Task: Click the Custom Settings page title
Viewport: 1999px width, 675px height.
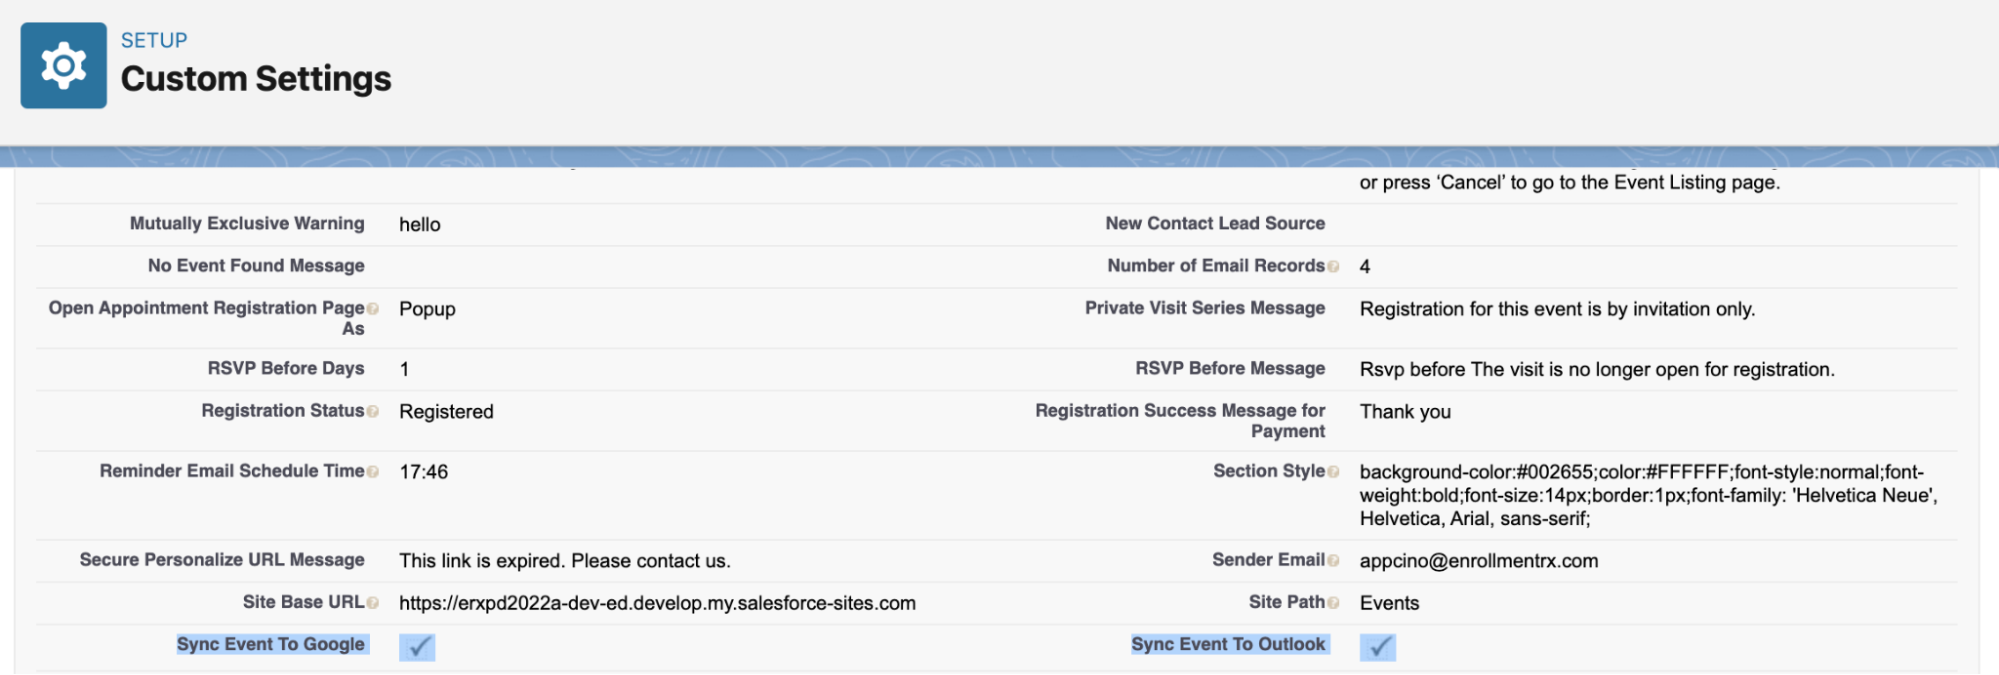Action: click(256, 79)
